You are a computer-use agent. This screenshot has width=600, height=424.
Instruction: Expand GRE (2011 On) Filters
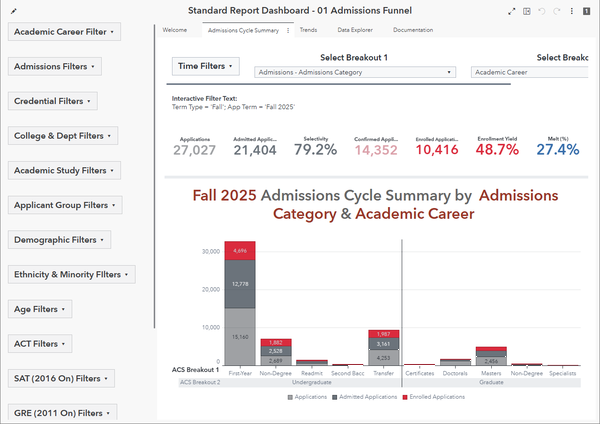pos(62,413)
